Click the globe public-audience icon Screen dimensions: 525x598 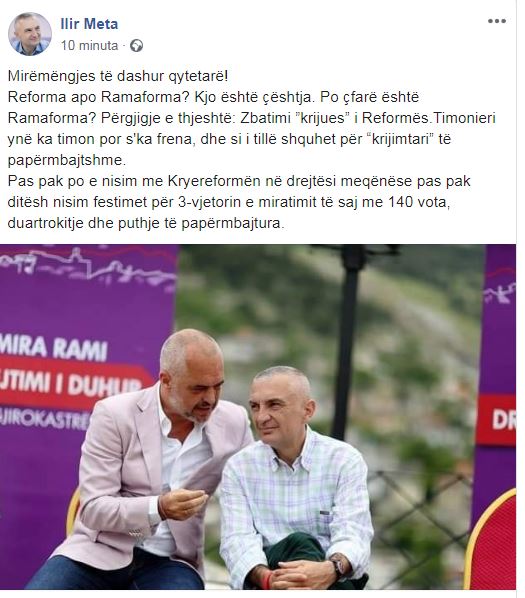click(x=136, y=46)
